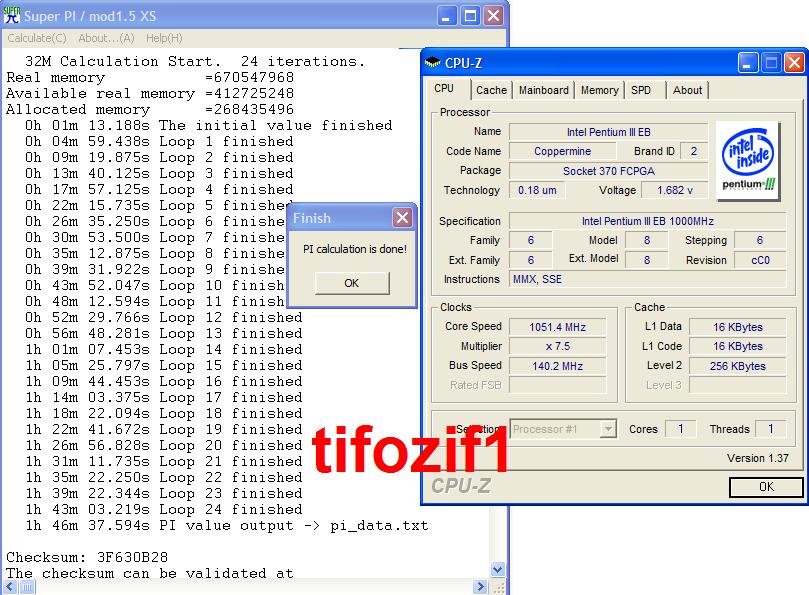This screenshot has width=809, height=595.
Task: Click the horizontal scrollbar left arrow in Super PI
Action: [x=11, y=587]
